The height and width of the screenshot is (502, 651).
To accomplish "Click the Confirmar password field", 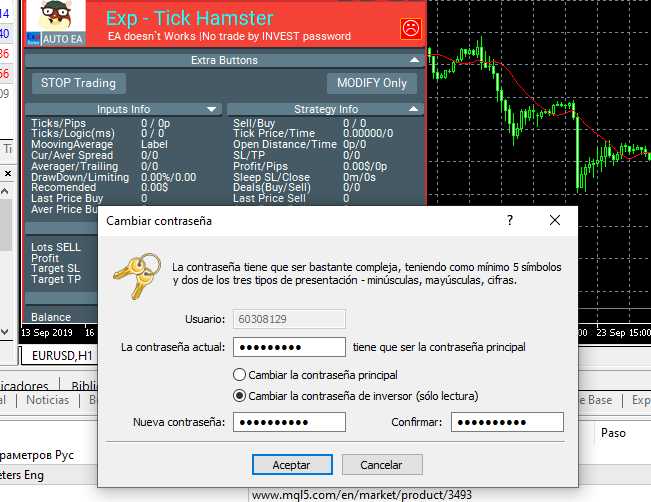I will tap(507, 422).
